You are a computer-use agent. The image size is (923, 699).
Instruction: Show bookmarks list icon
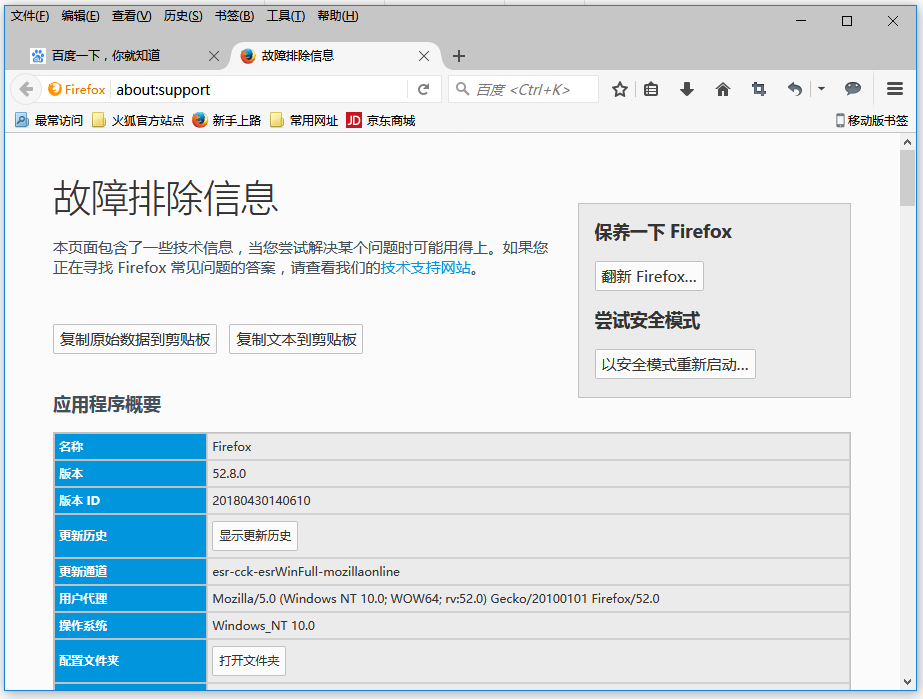(651, 89)
